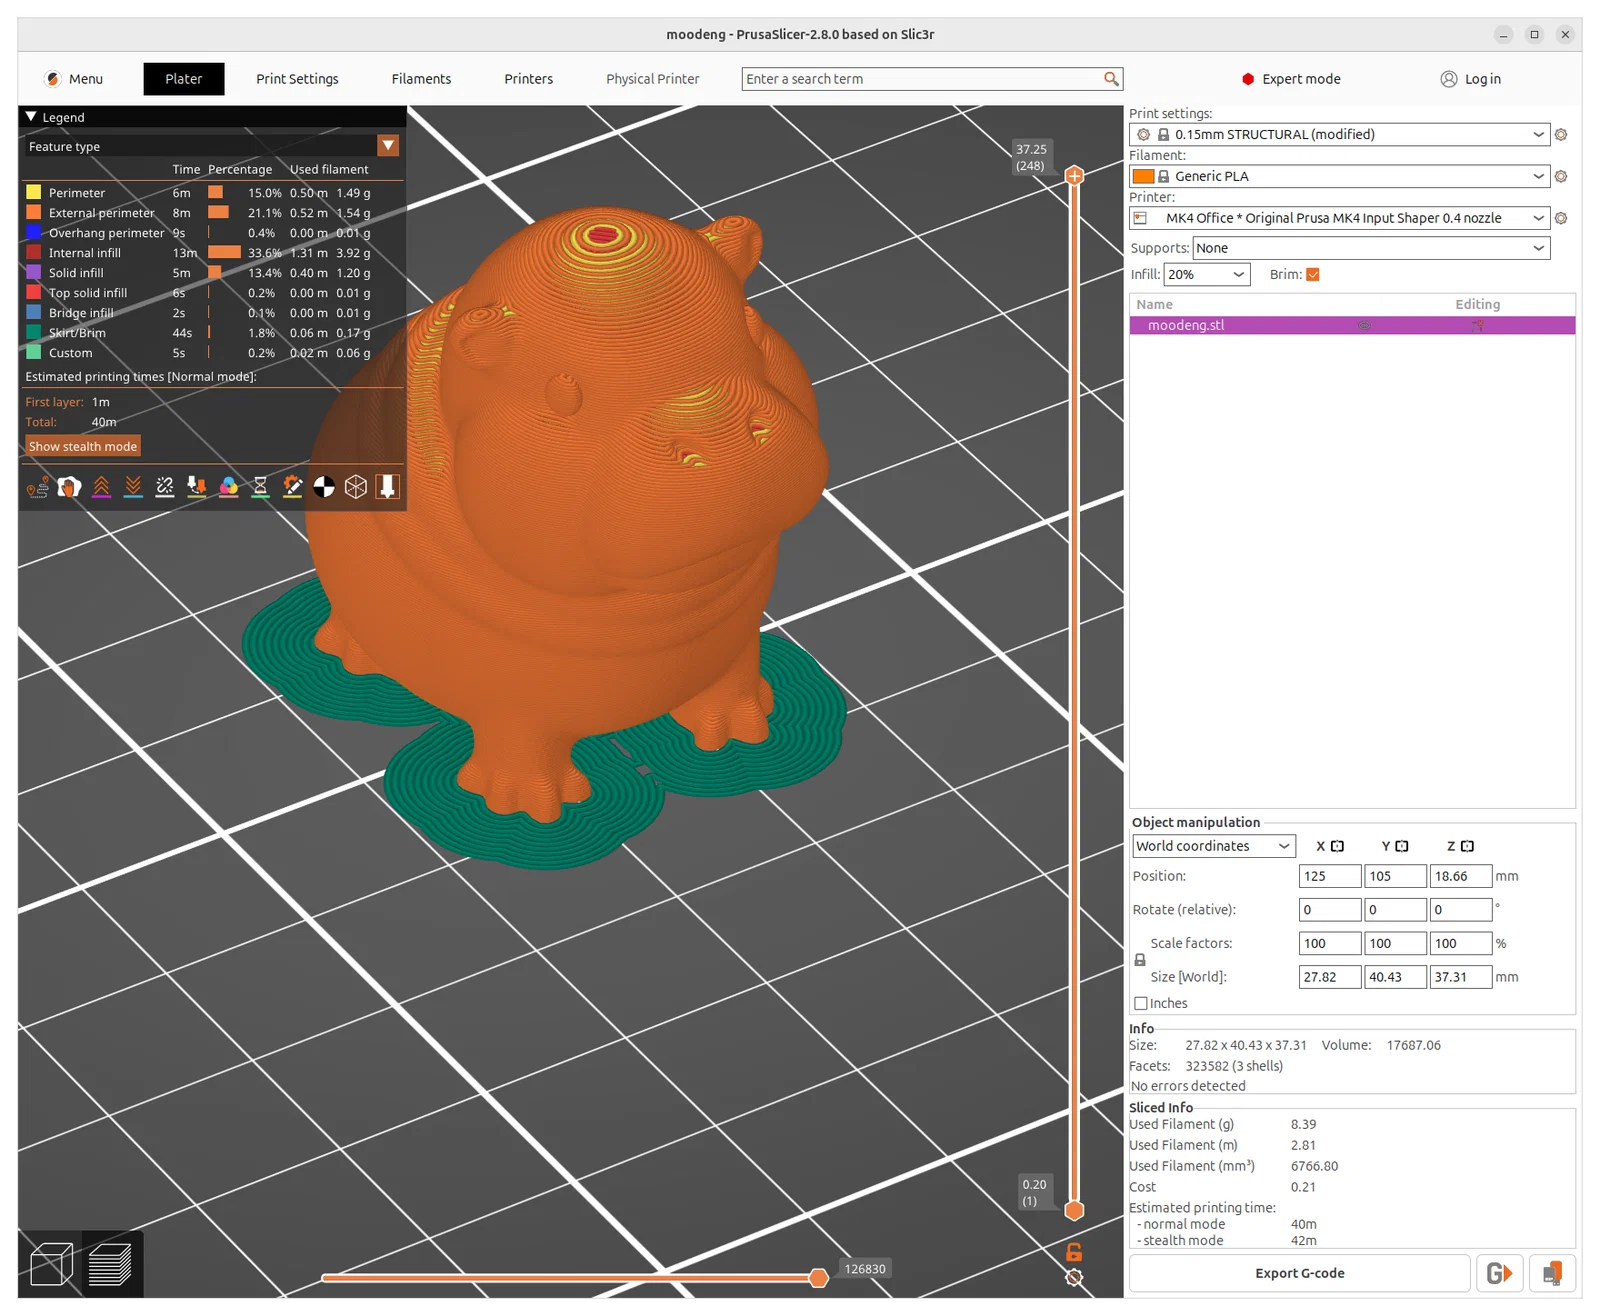Toggle Custom G-codes visibility icon
Image resolution: width=1600 pixels, height=1316 pixels.
(292, 487)
